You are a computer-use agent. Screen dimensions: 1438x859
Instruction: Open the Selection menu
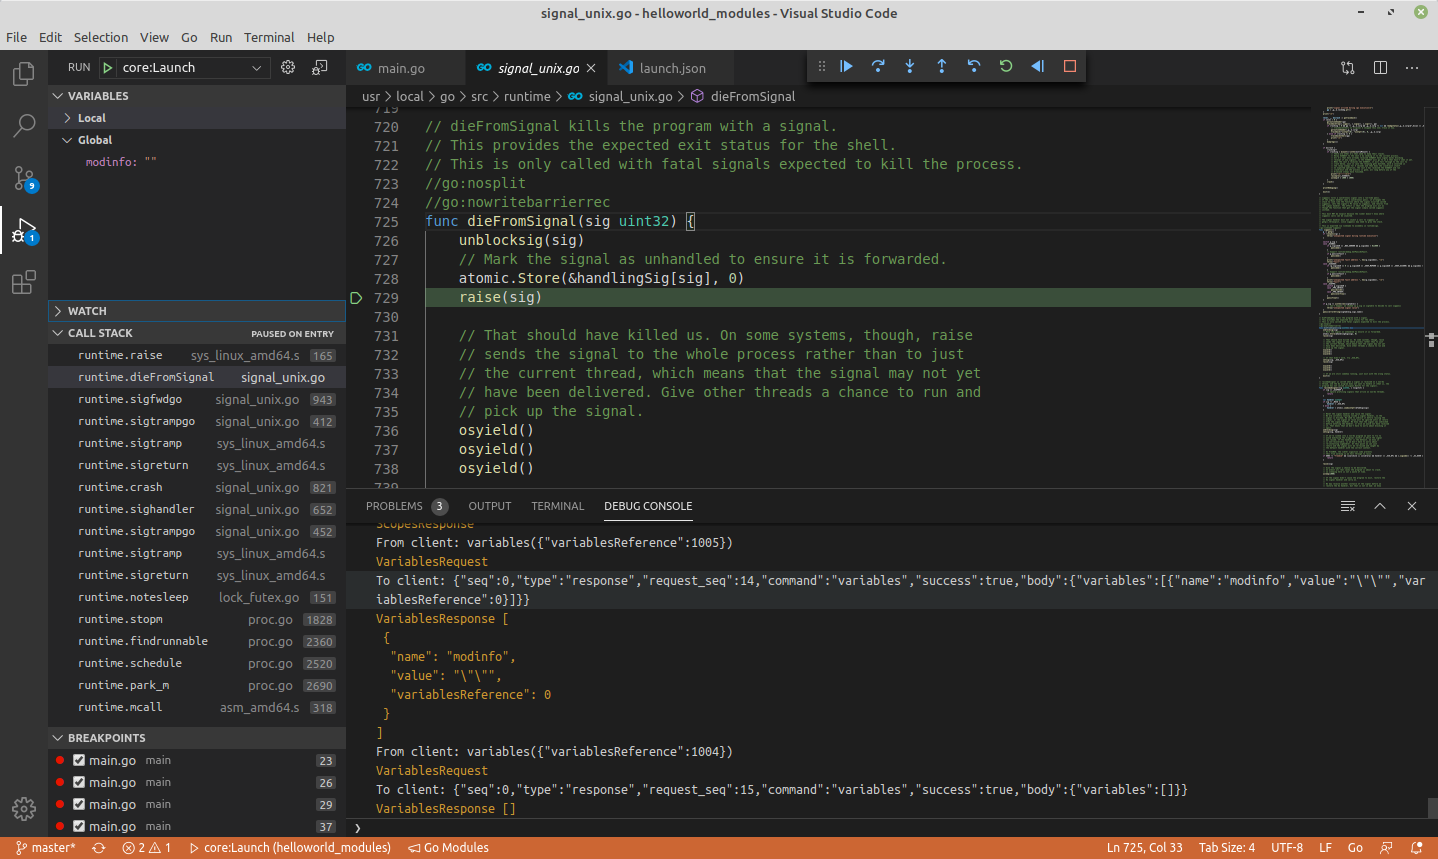click(101, 37)
